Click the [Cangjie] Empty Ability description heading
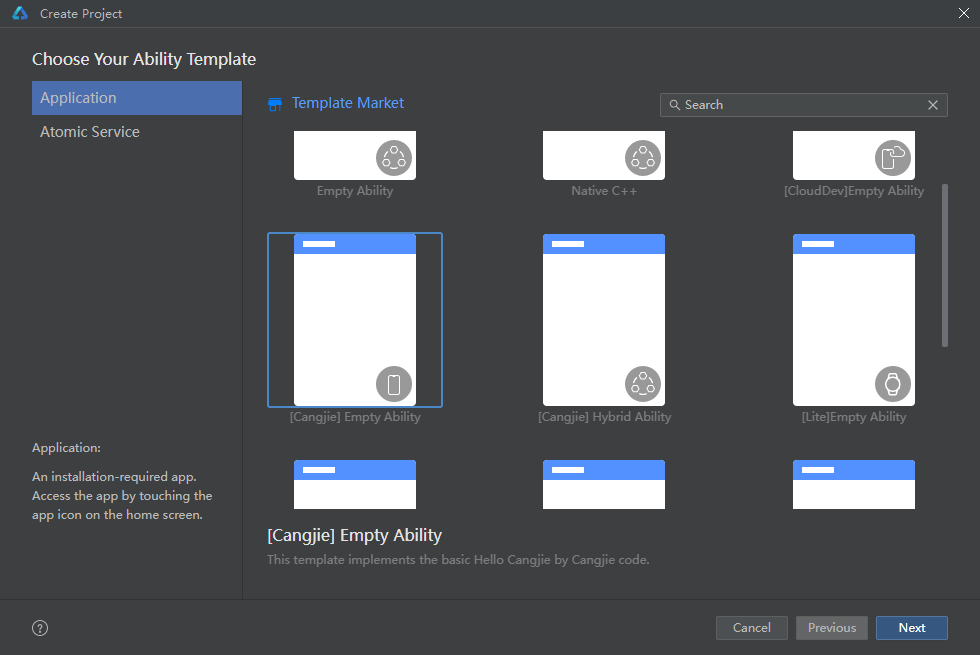The image size is (980, 655). coord(354,536)
